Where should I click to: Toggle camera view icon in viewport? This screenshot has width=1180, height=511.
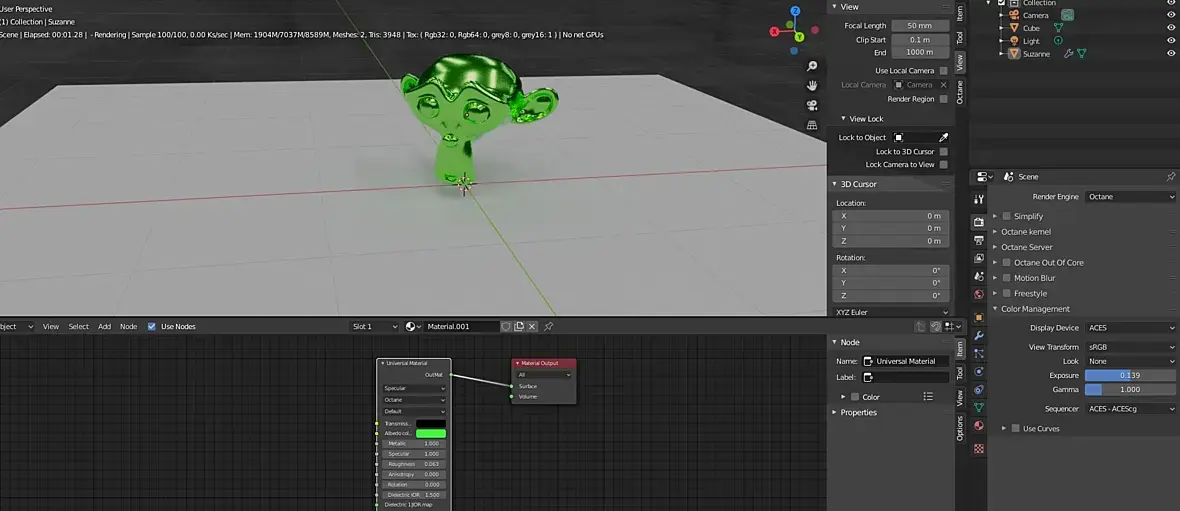pos(812,105)
